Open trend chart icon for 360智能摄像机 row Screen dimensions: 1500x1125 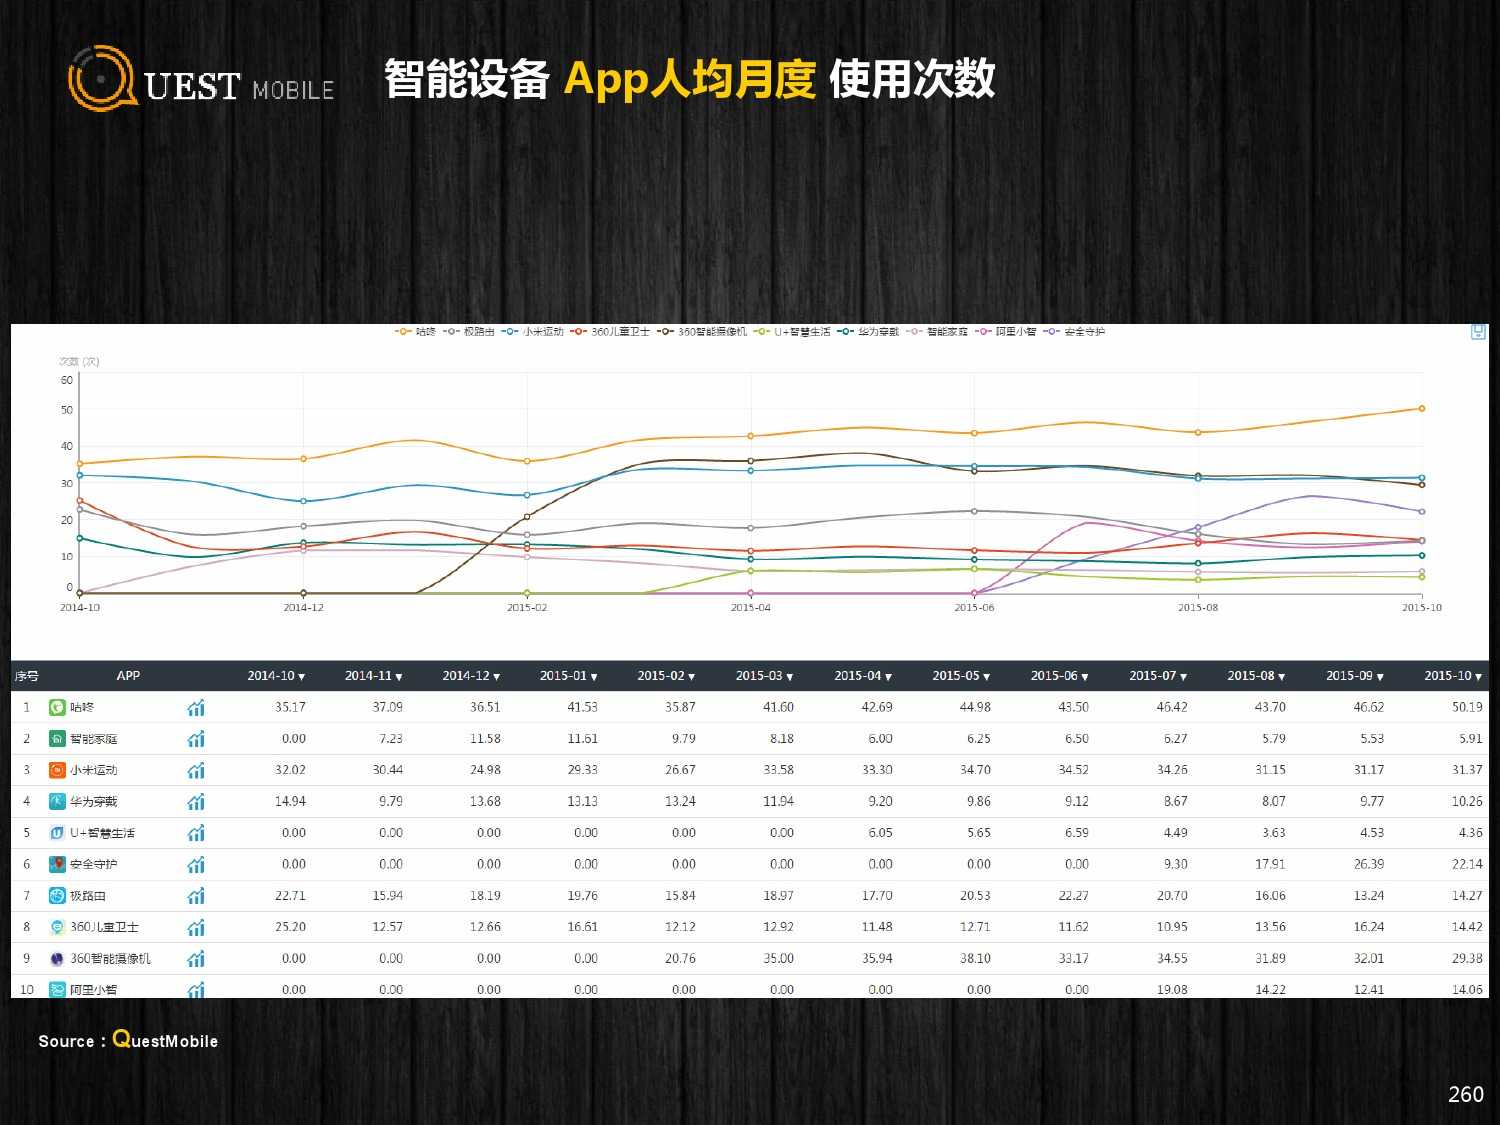(196, 959)
